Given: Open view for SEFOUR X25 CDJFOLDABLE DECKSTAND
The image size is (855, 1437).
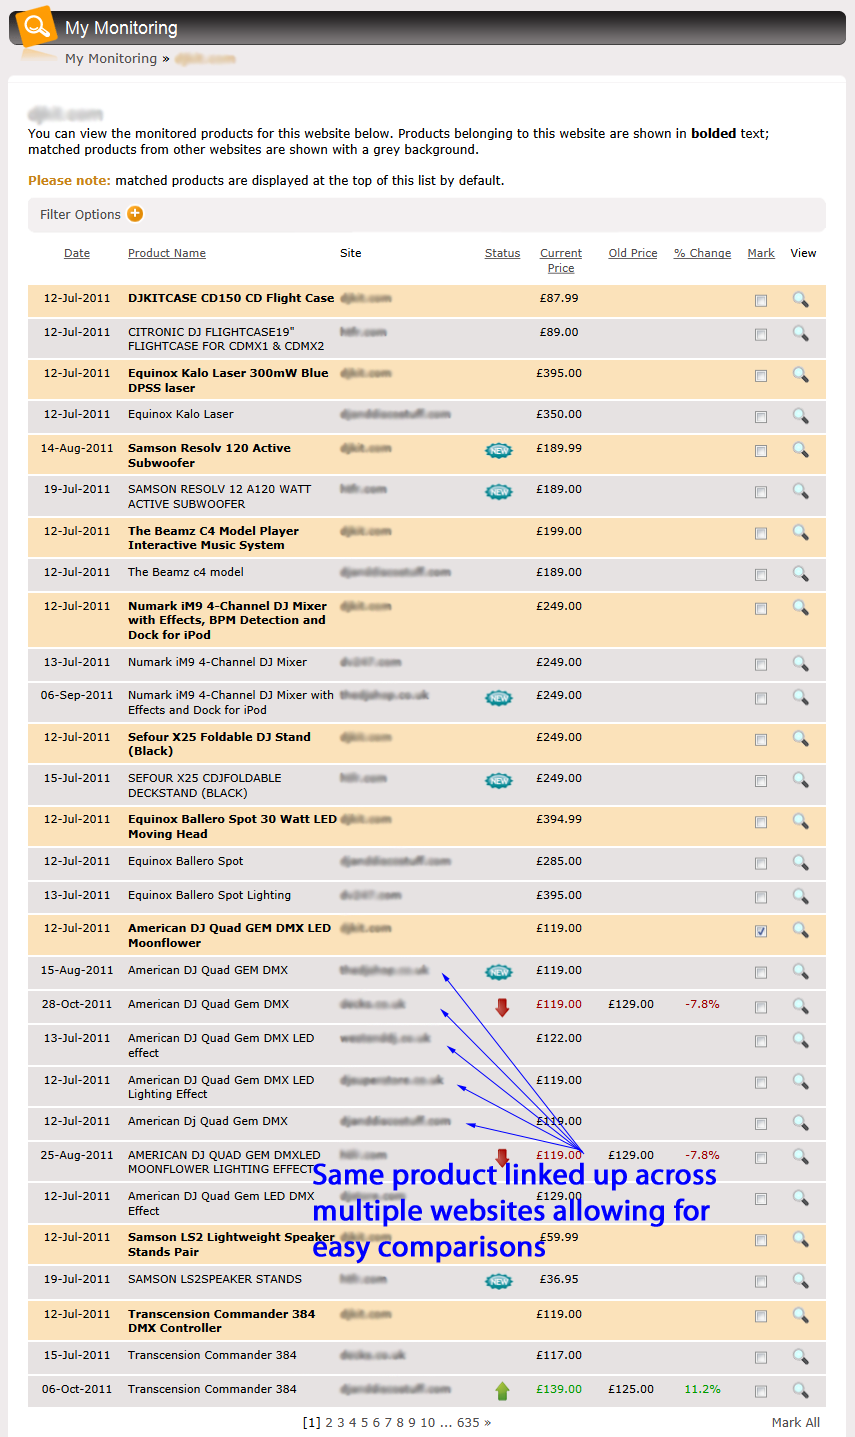Looking at the screenshot, I should tap(800, 779).
